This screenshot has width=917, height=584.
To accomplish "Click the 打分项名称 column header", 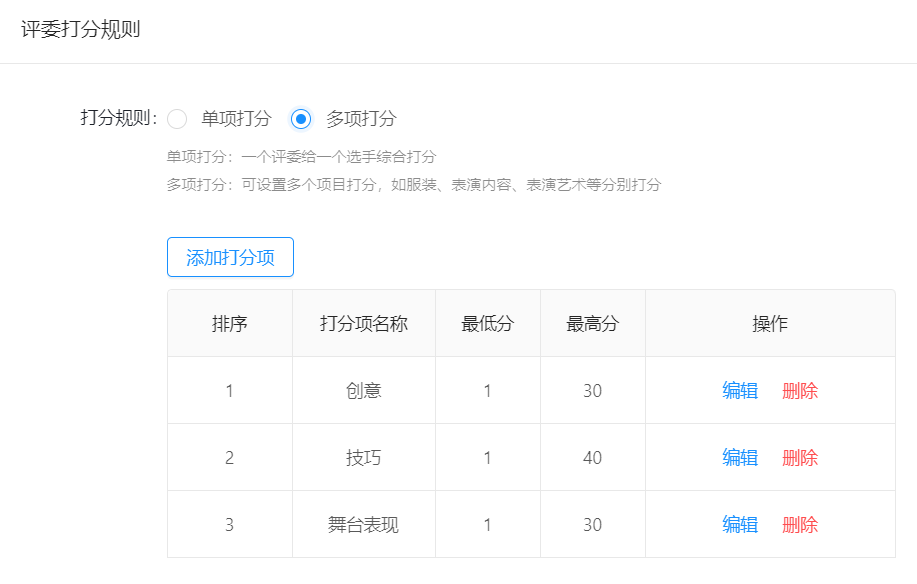I will tap(364, 323).
